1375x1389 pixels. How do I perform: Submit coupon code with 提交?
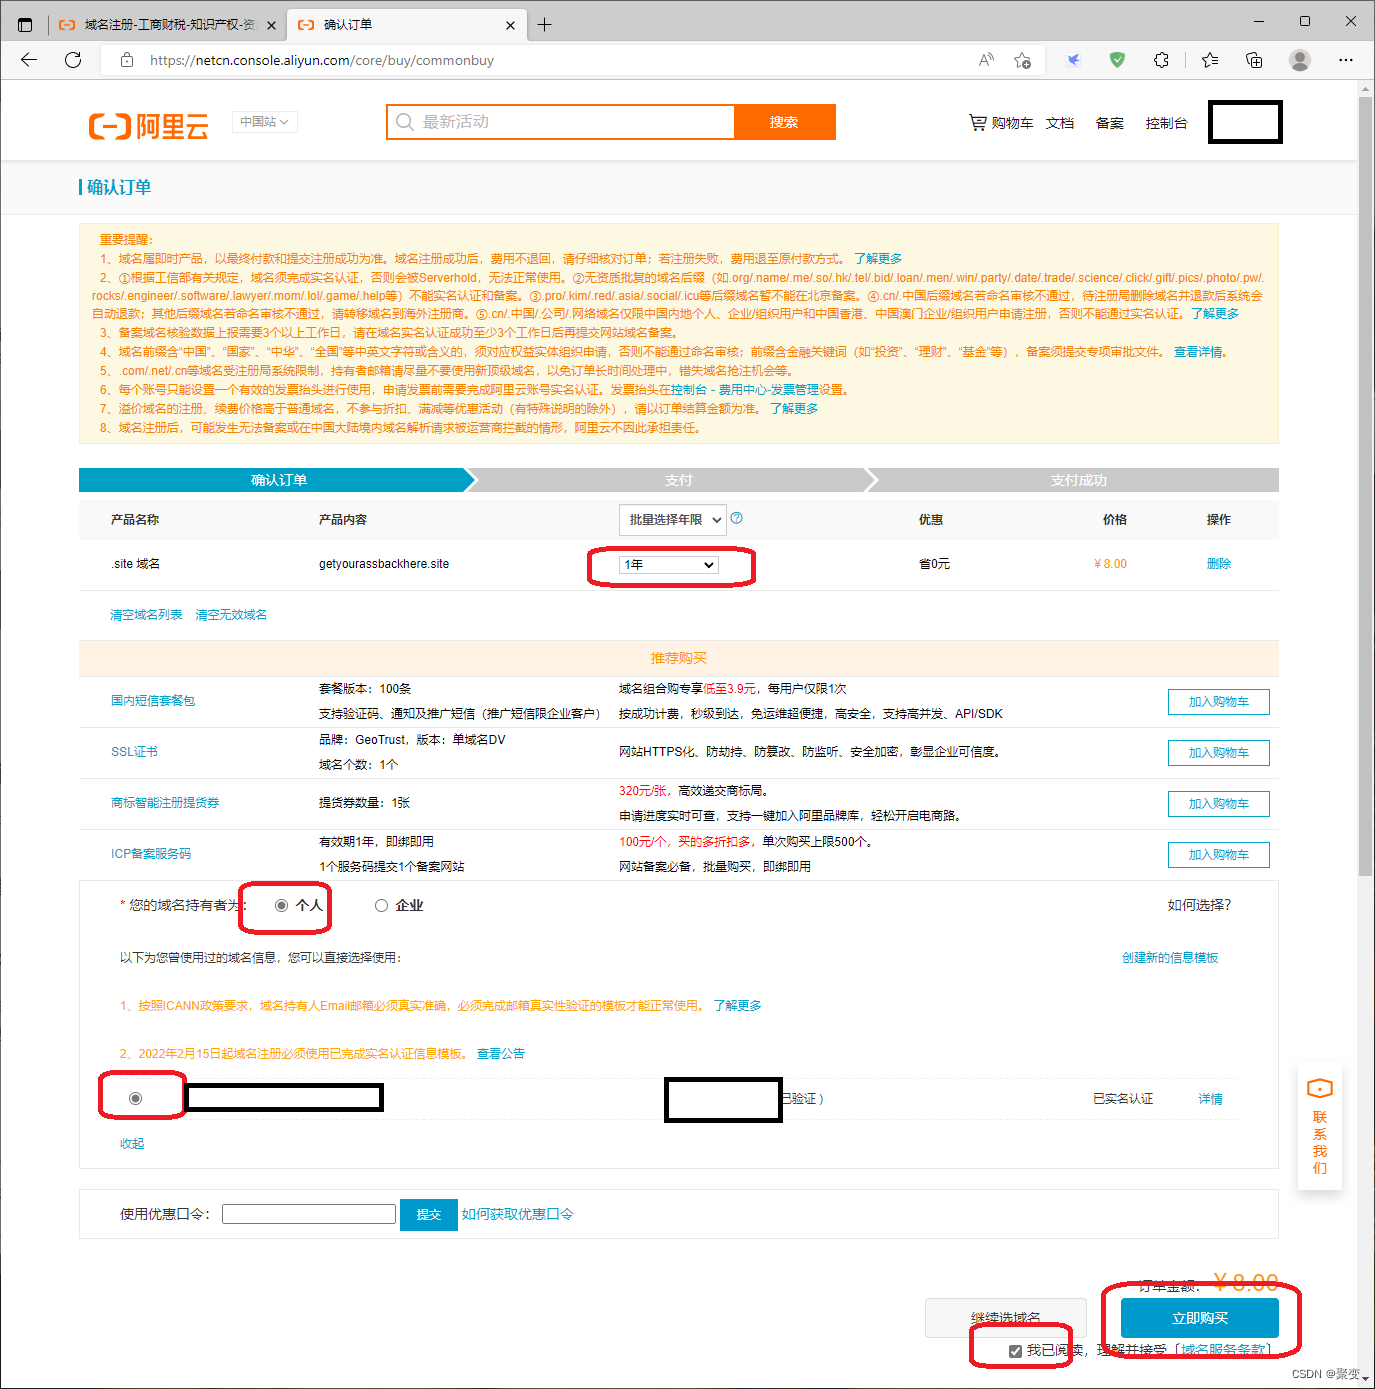pos(428,1214)
